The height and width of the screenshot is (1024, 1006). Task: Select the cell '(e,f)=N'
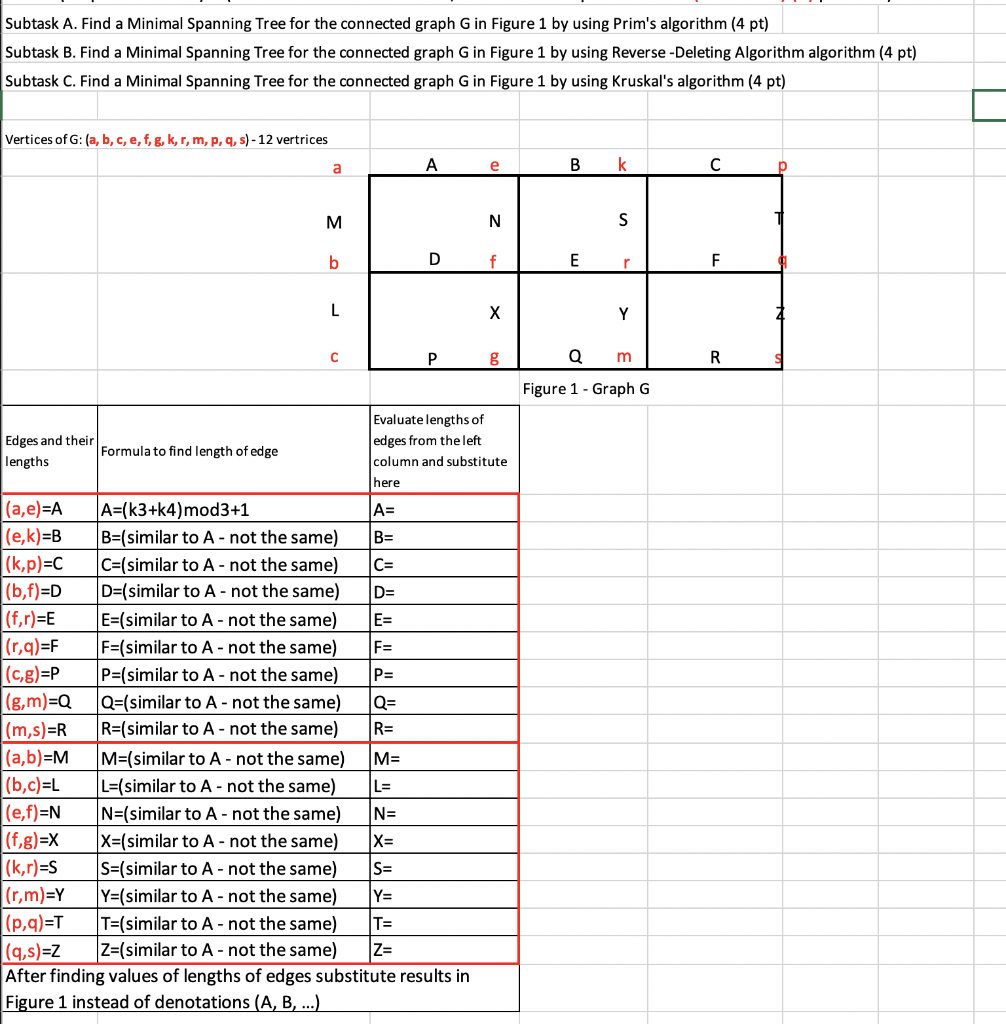pyautogui.click(x=50, y=812)
